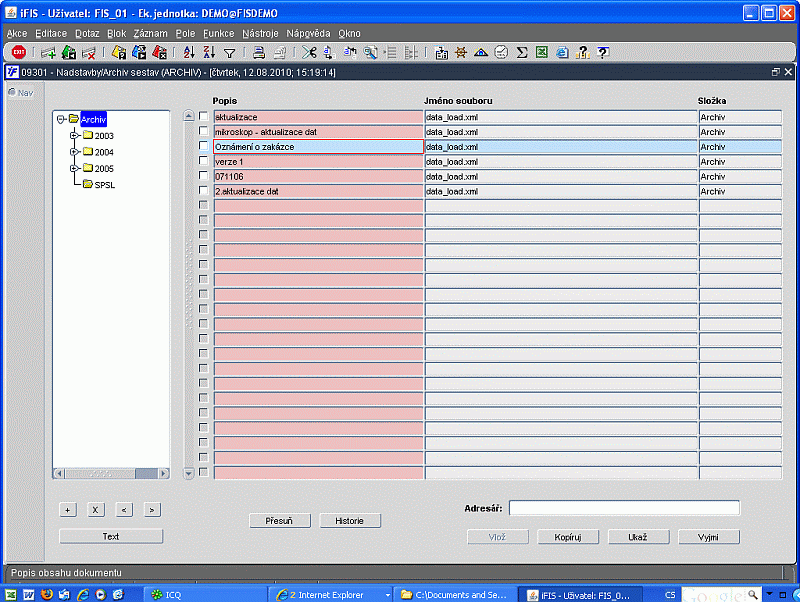Click the blue-yellow triangle toolbar icon

point(481,52)
